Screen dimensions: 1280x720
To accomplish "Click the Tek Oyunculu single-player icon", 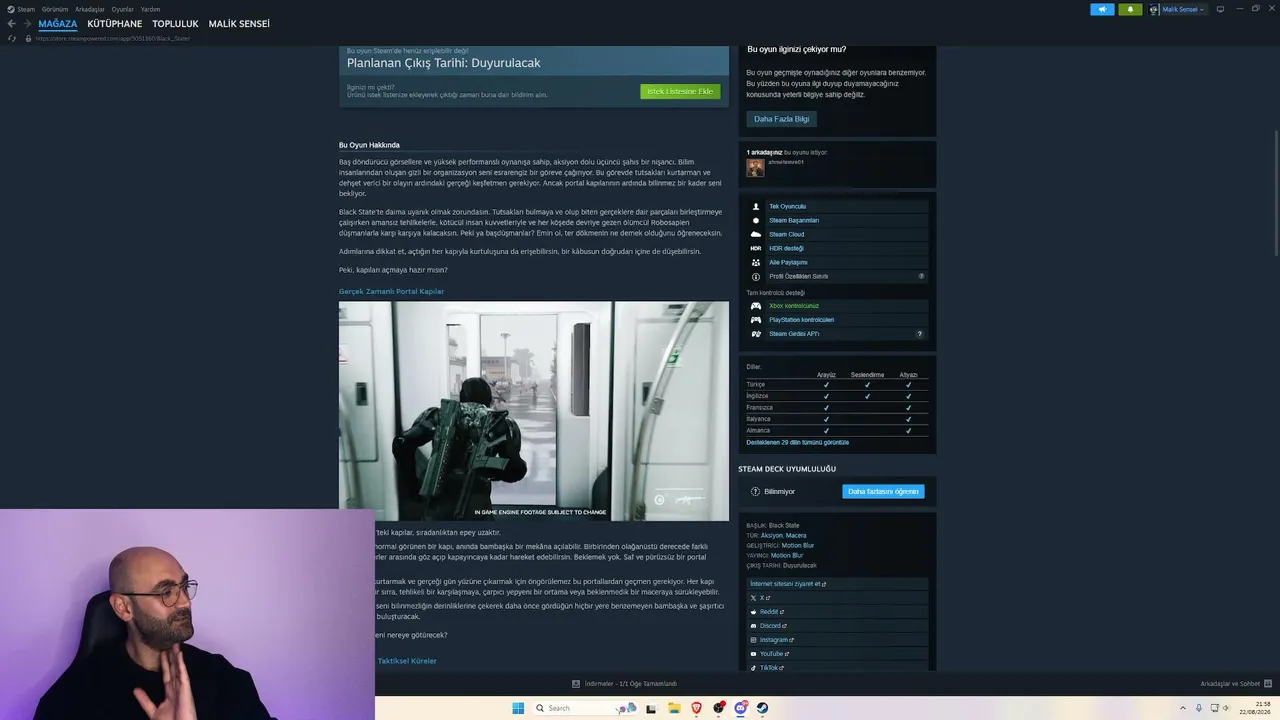I will point(756,206).
